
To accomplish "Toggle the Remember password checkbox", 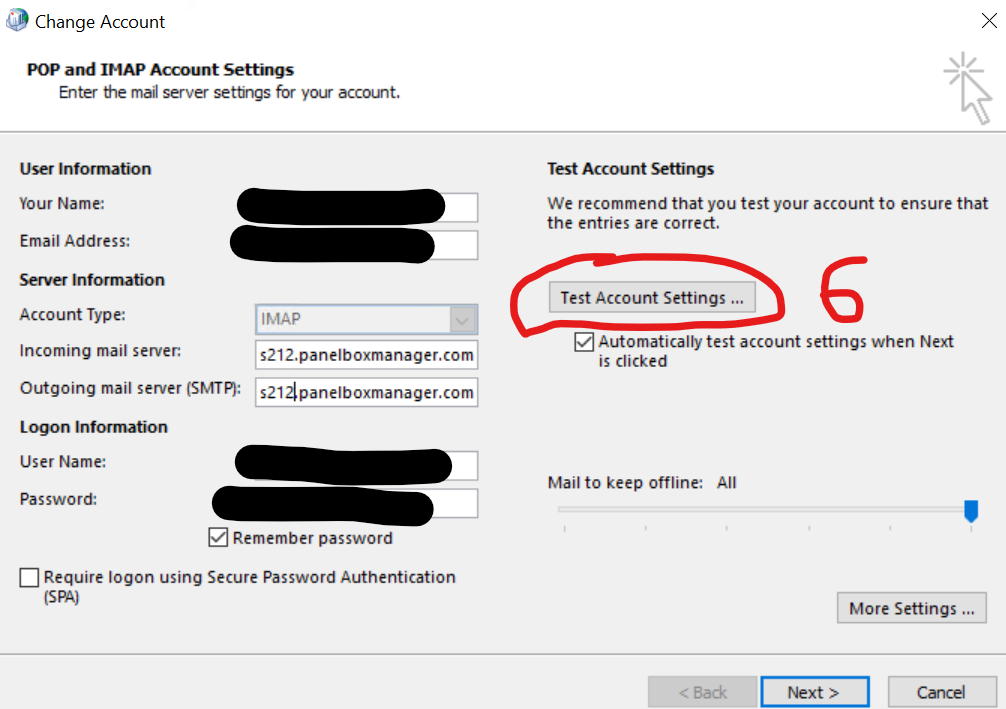I will [x=218, y=538].
